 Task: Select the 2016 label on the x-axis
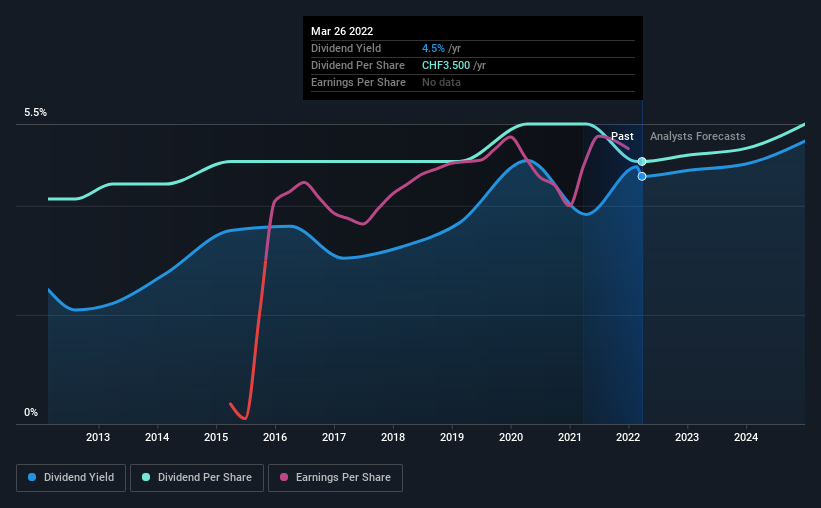[x=275, y=437]
